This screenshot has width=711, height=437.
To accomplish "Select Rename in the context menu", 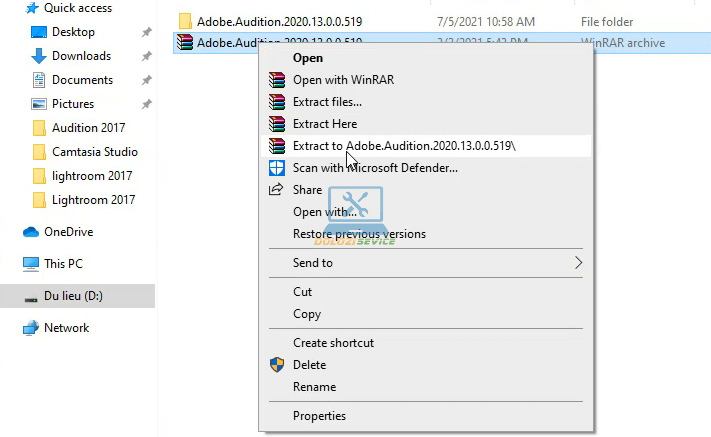I will (x=314, y=387).
